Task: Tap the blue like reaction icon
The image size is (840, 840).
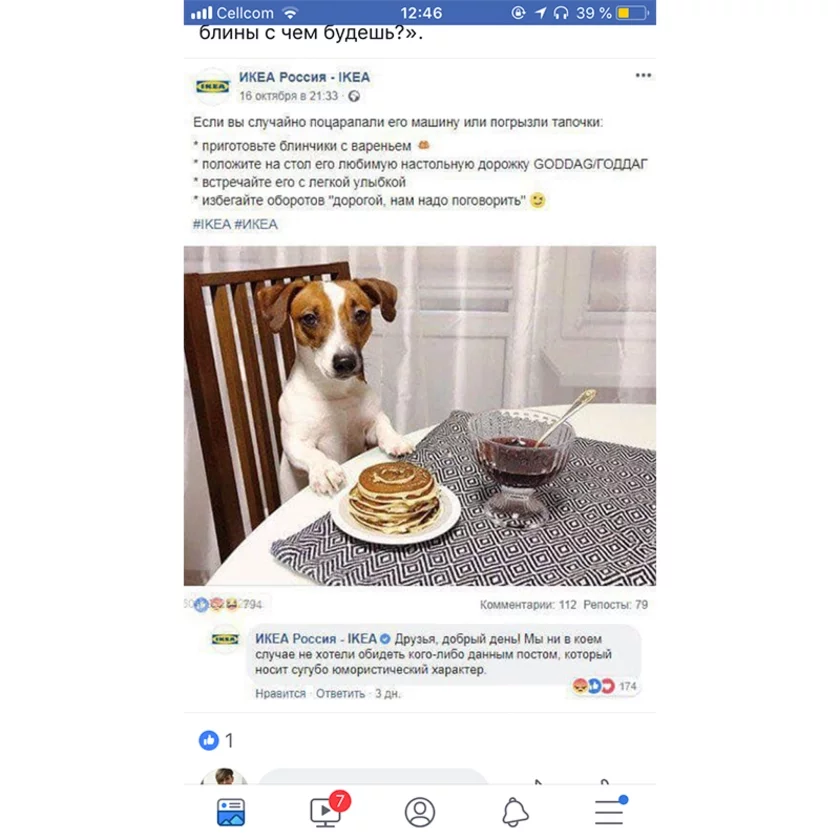Action: click(208, 740)
